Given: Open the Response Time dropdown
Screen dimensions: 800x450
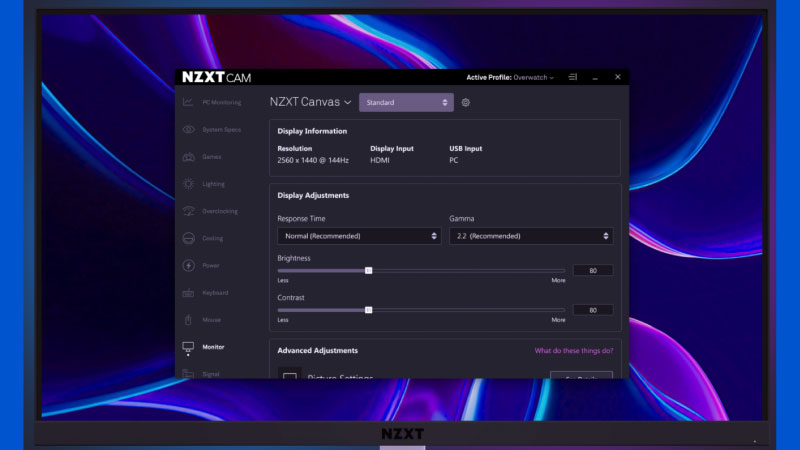Looking at the screenshot, I should [359, 236].
